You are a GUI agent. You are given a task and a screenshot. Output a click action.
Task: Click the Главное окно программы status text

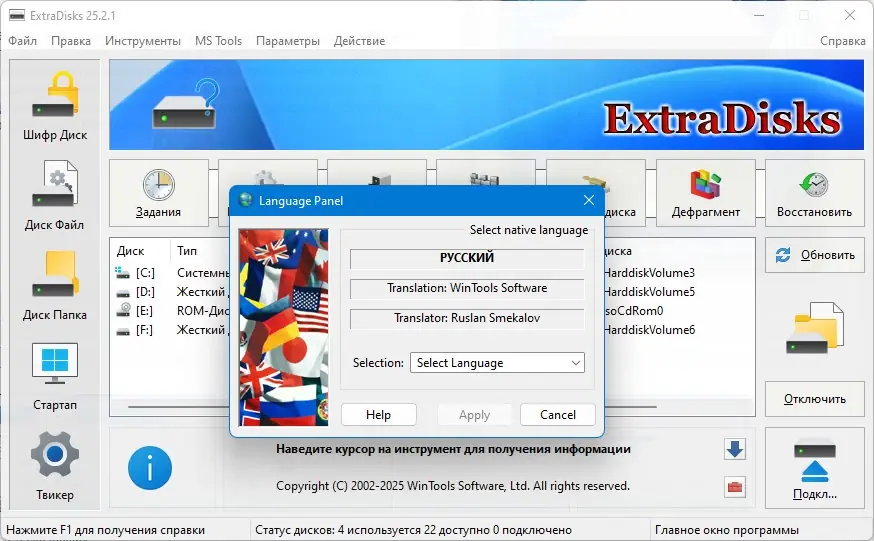coord(727,530)
